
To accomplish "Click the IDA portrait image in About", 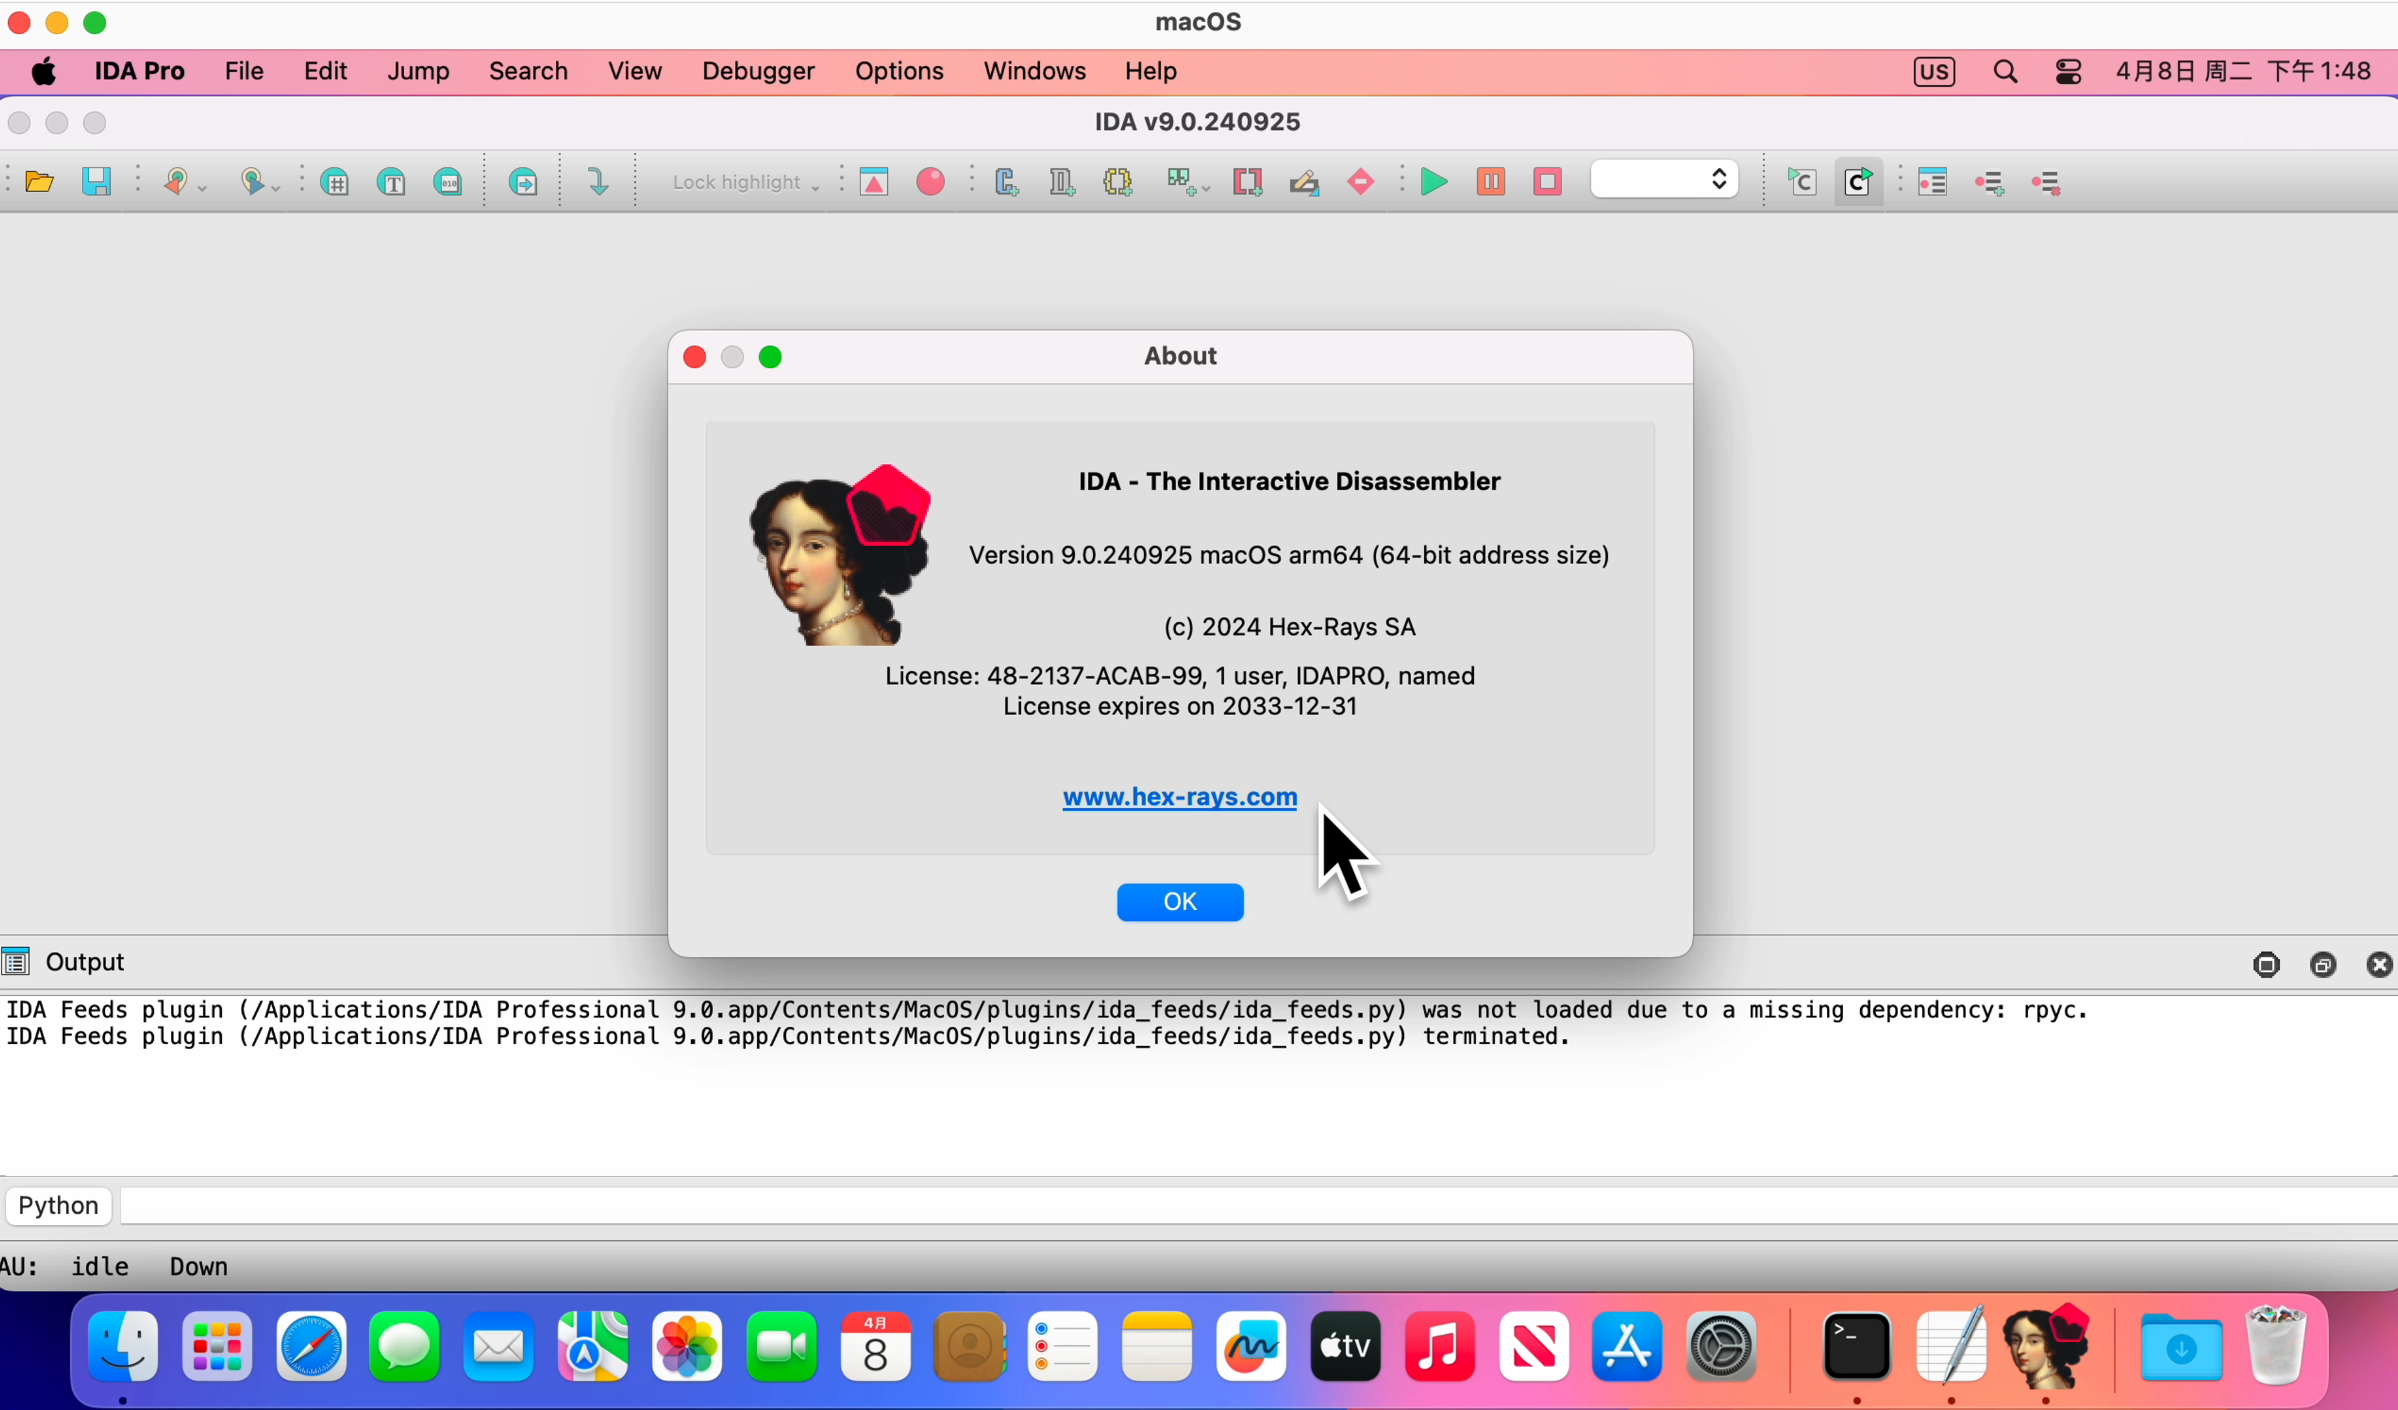I will coord(840,555).
